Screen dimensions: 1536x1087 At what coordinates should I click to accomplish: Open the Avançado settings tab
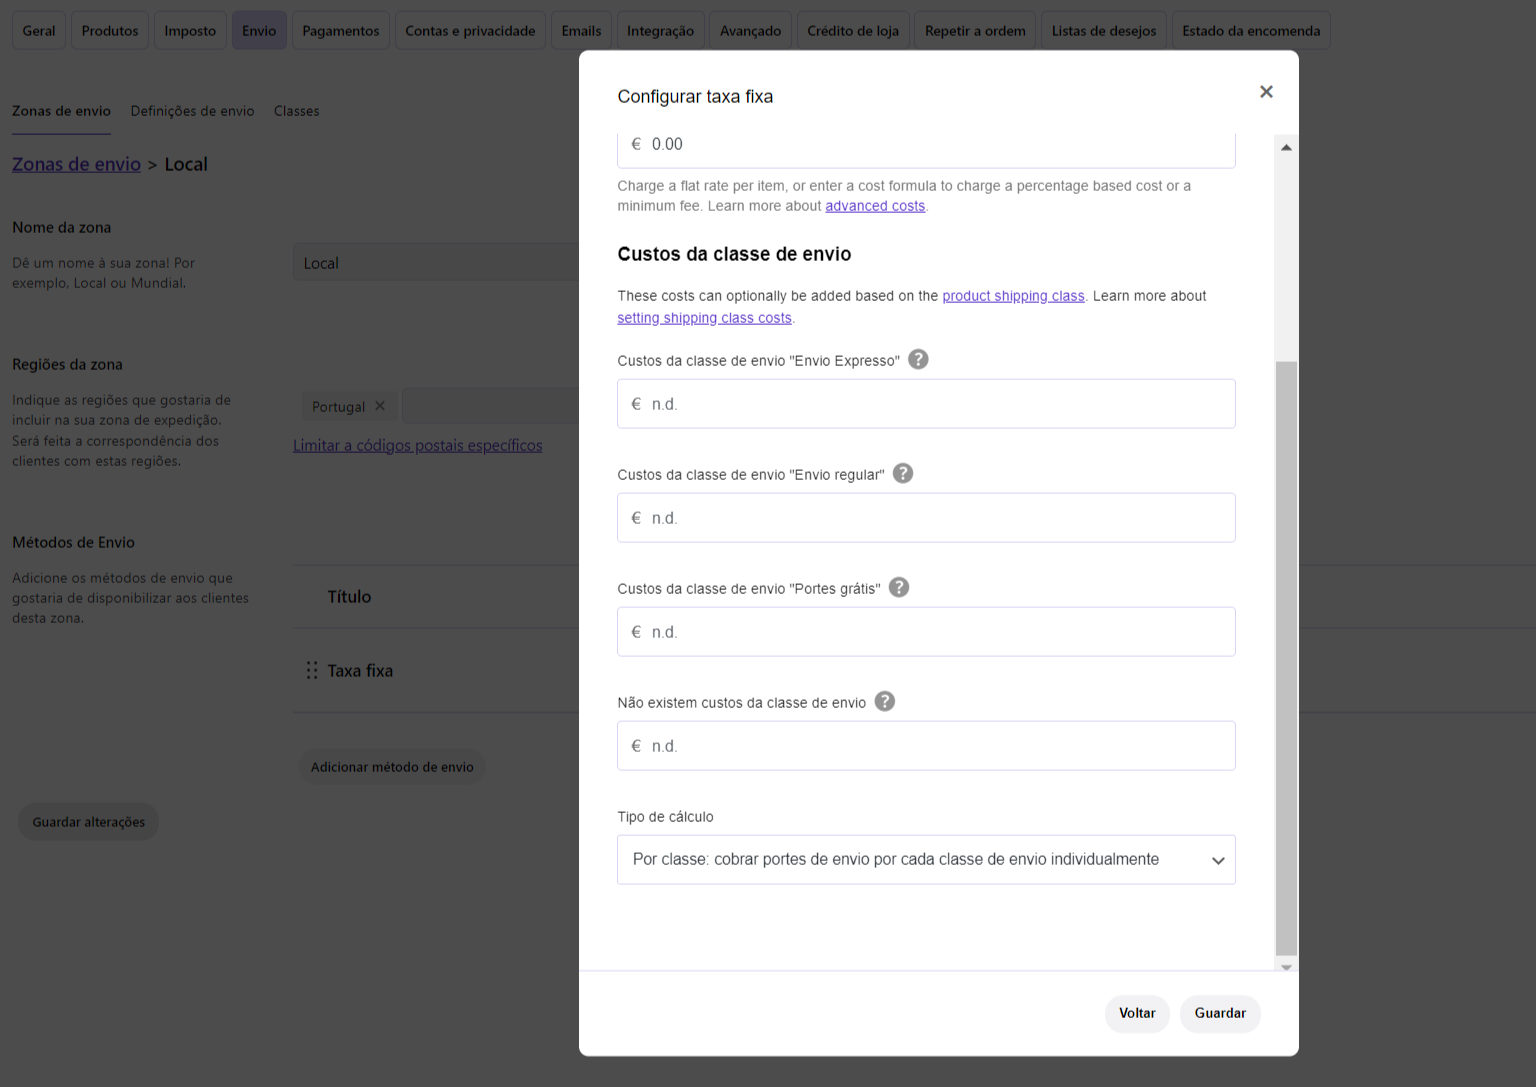click(x=751, y=31)
